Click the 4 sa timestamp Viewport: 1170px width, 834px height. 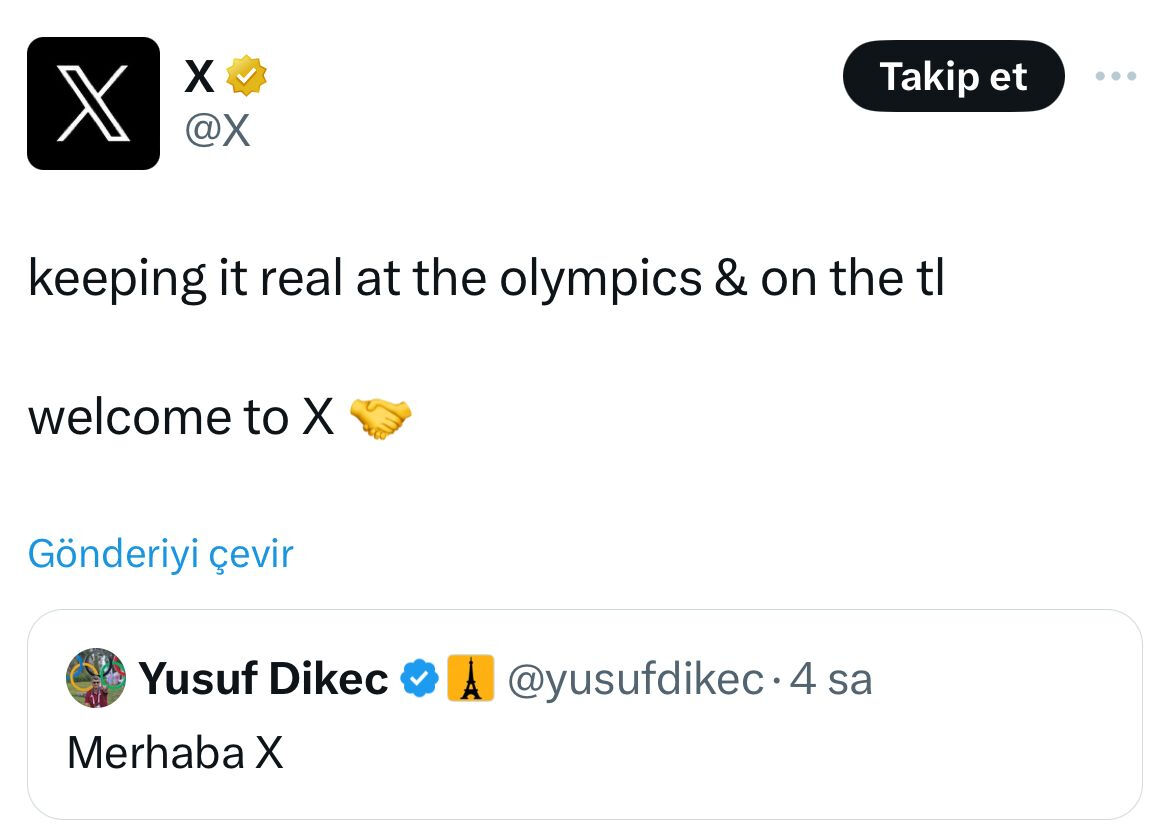click(x=832, y=678)
